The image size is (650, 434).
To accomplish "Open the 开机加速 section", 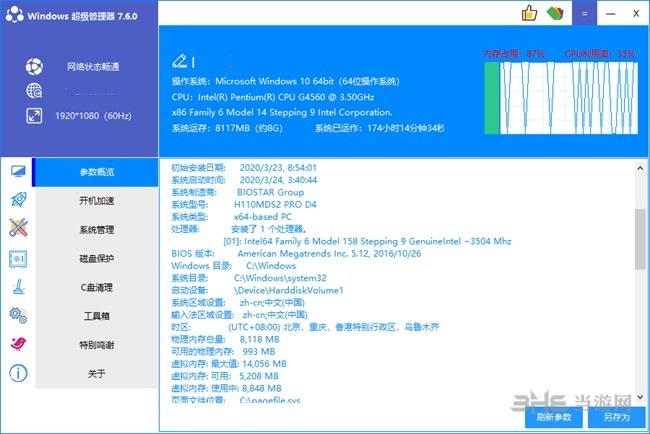I will click(97, 201).
